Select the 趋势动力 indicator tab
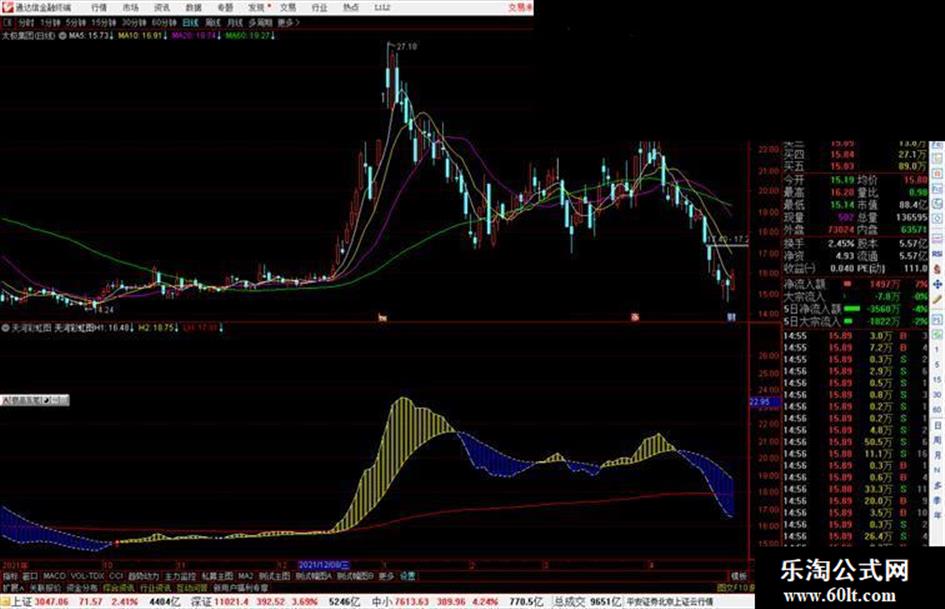 pyautogui.click(x=143, y=576)
